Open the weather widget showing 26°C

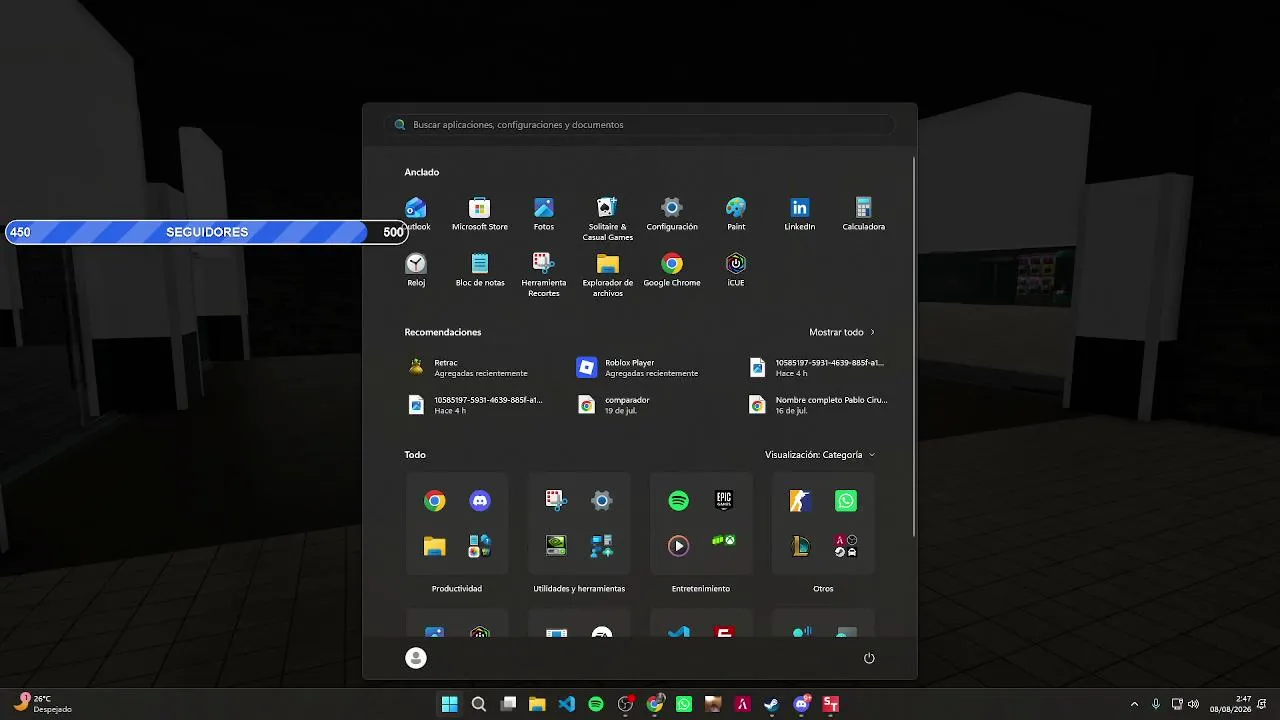click(44, 704)
